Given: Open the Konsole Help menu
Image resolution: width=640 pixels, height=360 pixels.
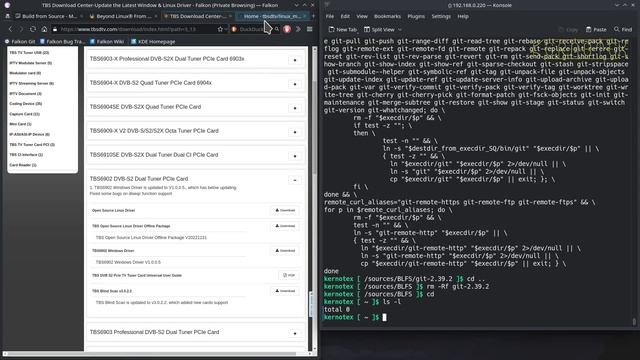Looking at the screenshot, I should [x=463, y=16].
